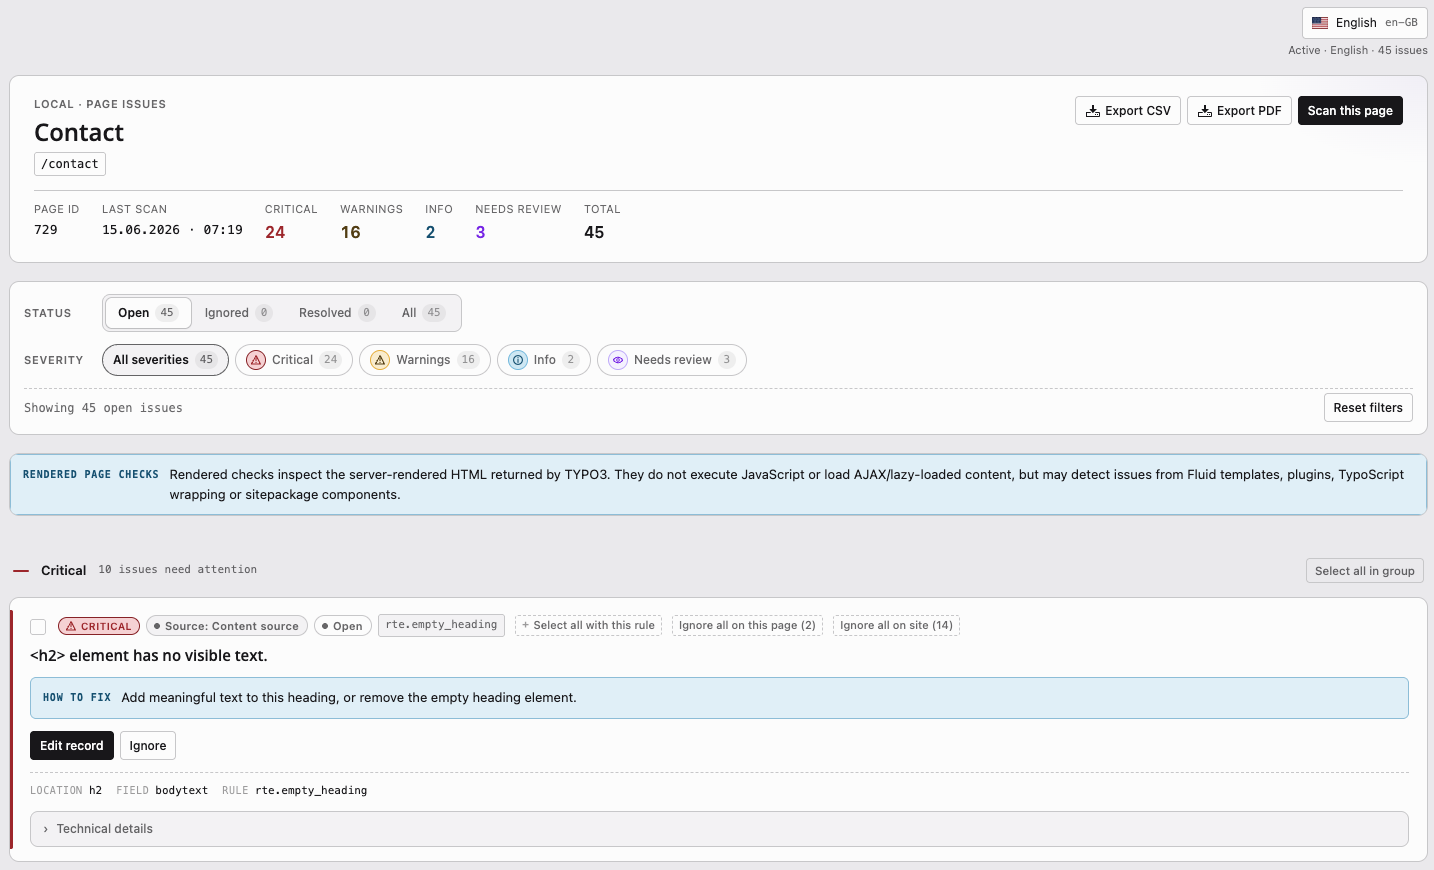1434x870 pixels.
Task: Click the download icon on Export PDF
Action: [1205, 111]
